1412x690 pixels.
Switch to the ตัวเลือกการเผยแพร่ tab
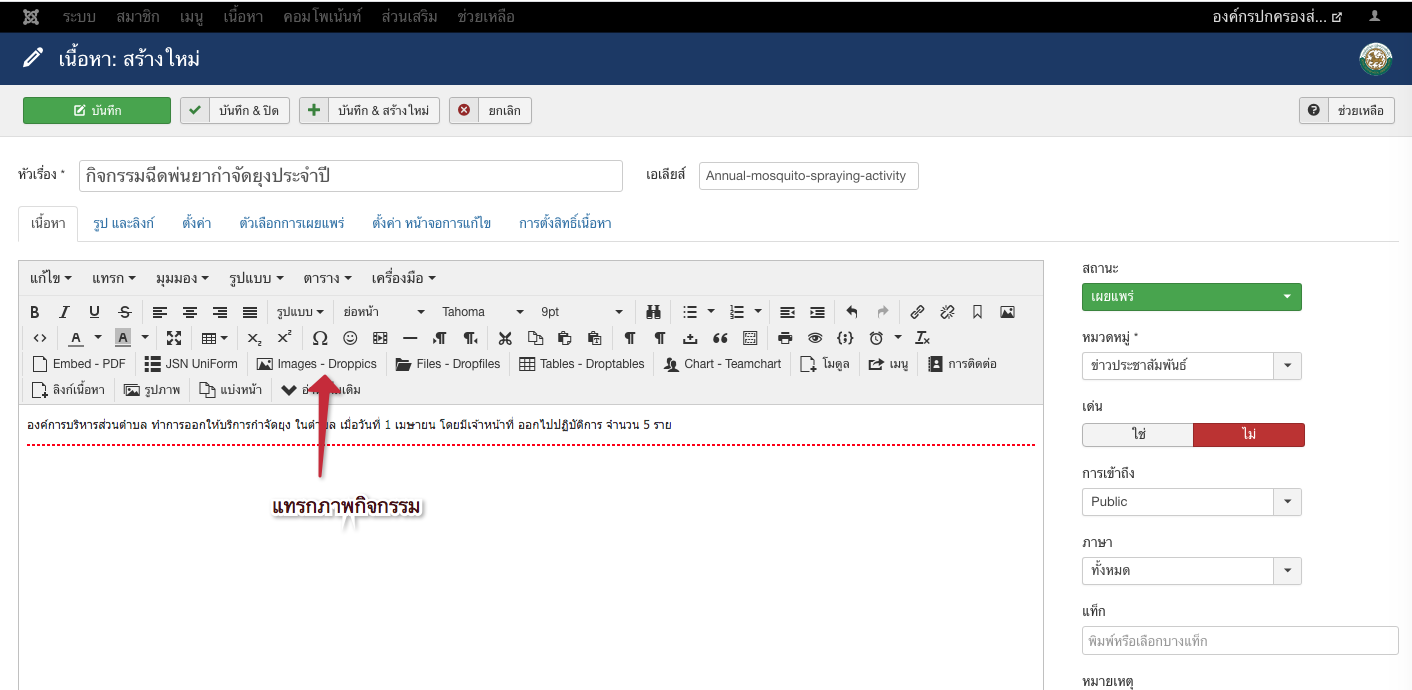pyautogui.click(x=292, y=224)
